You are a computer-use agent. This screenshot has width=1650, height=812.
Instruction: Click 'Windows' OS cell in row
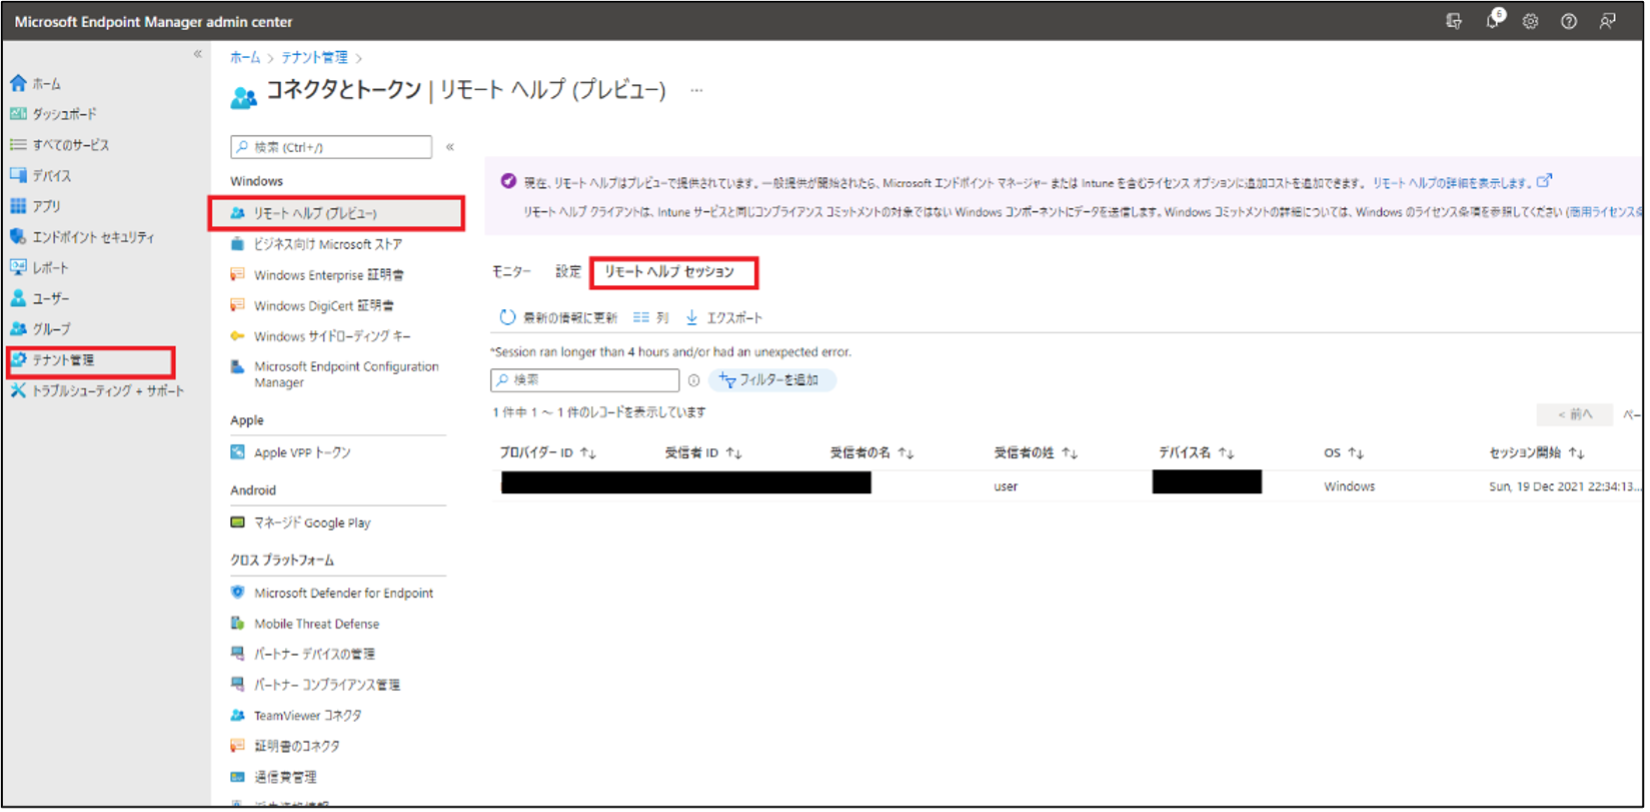pyautogui.click(x=1349, y=487)
